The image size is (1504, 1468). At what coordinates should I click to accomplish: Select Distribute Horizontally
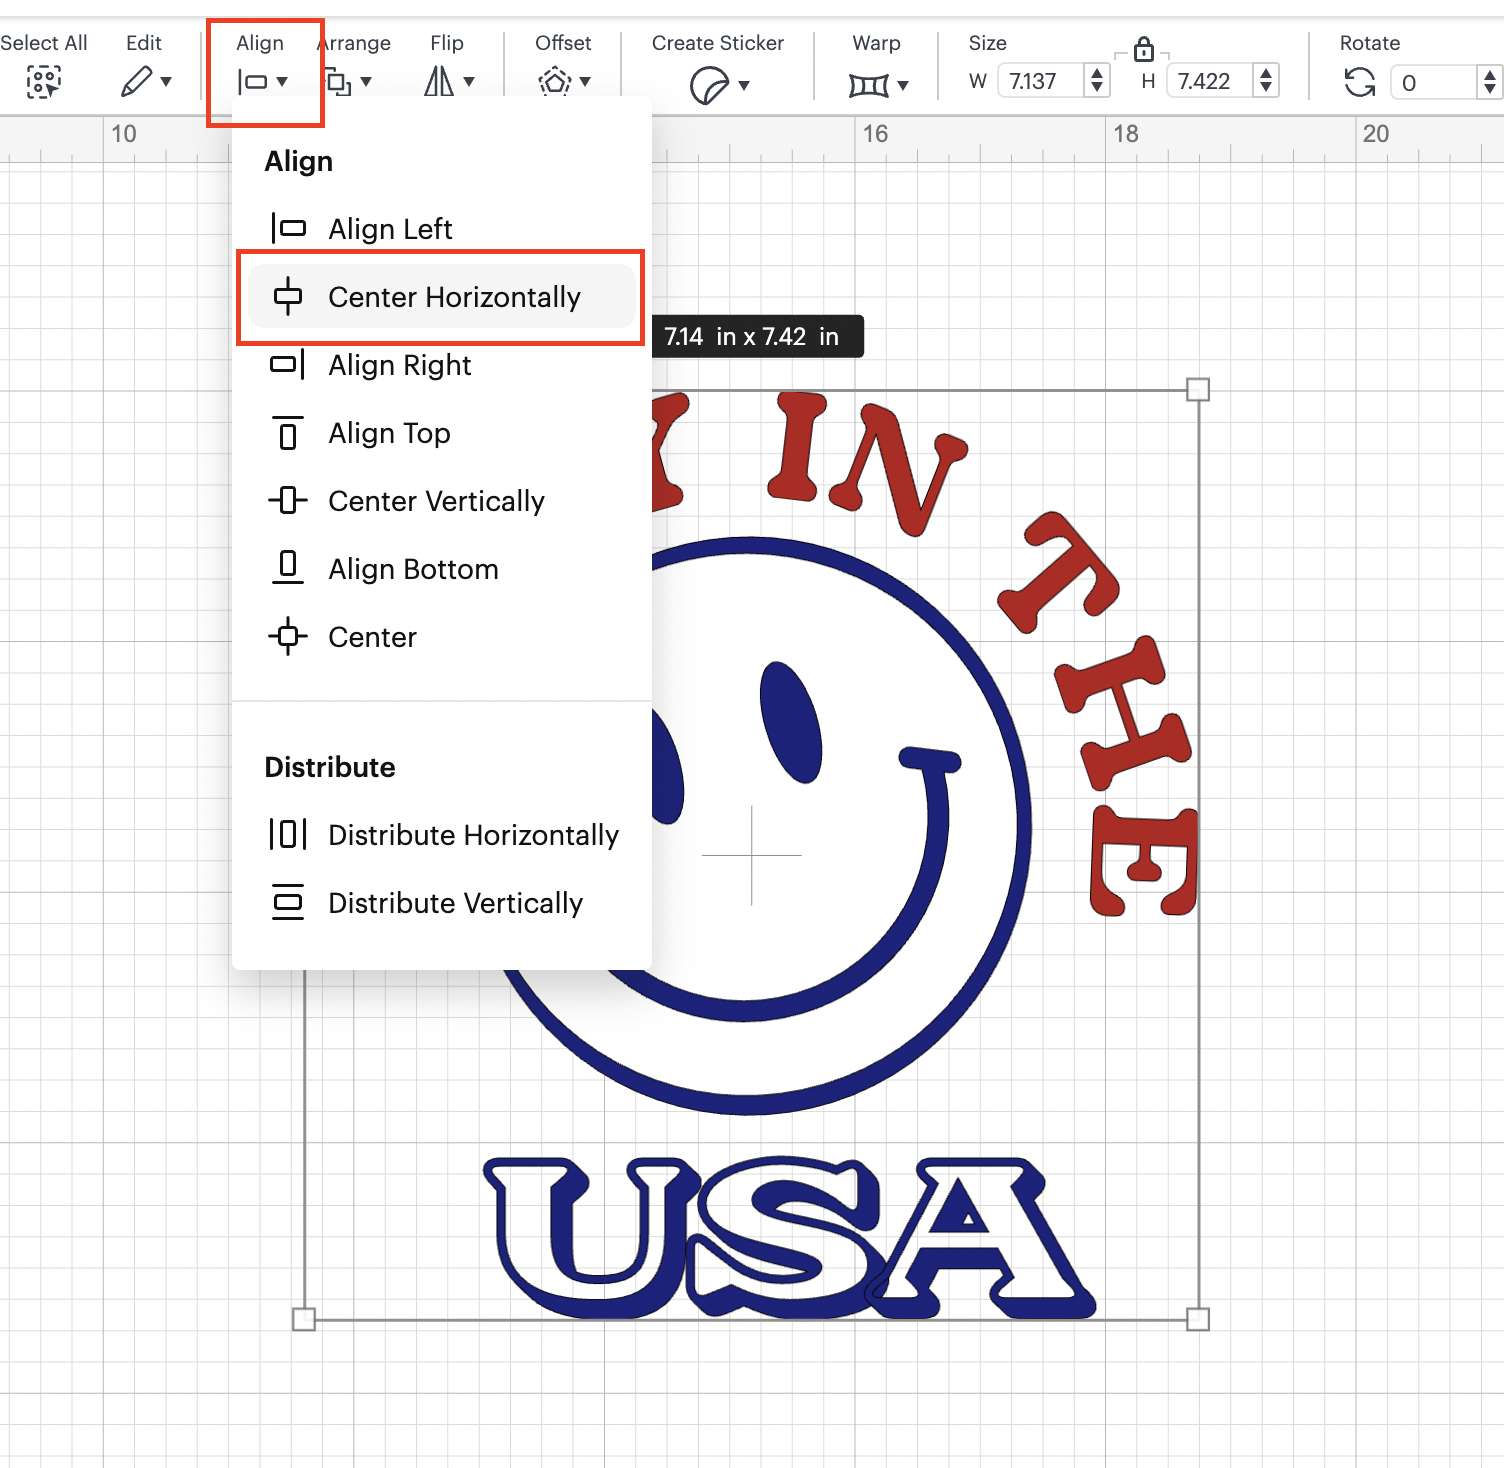click(441, 835)
